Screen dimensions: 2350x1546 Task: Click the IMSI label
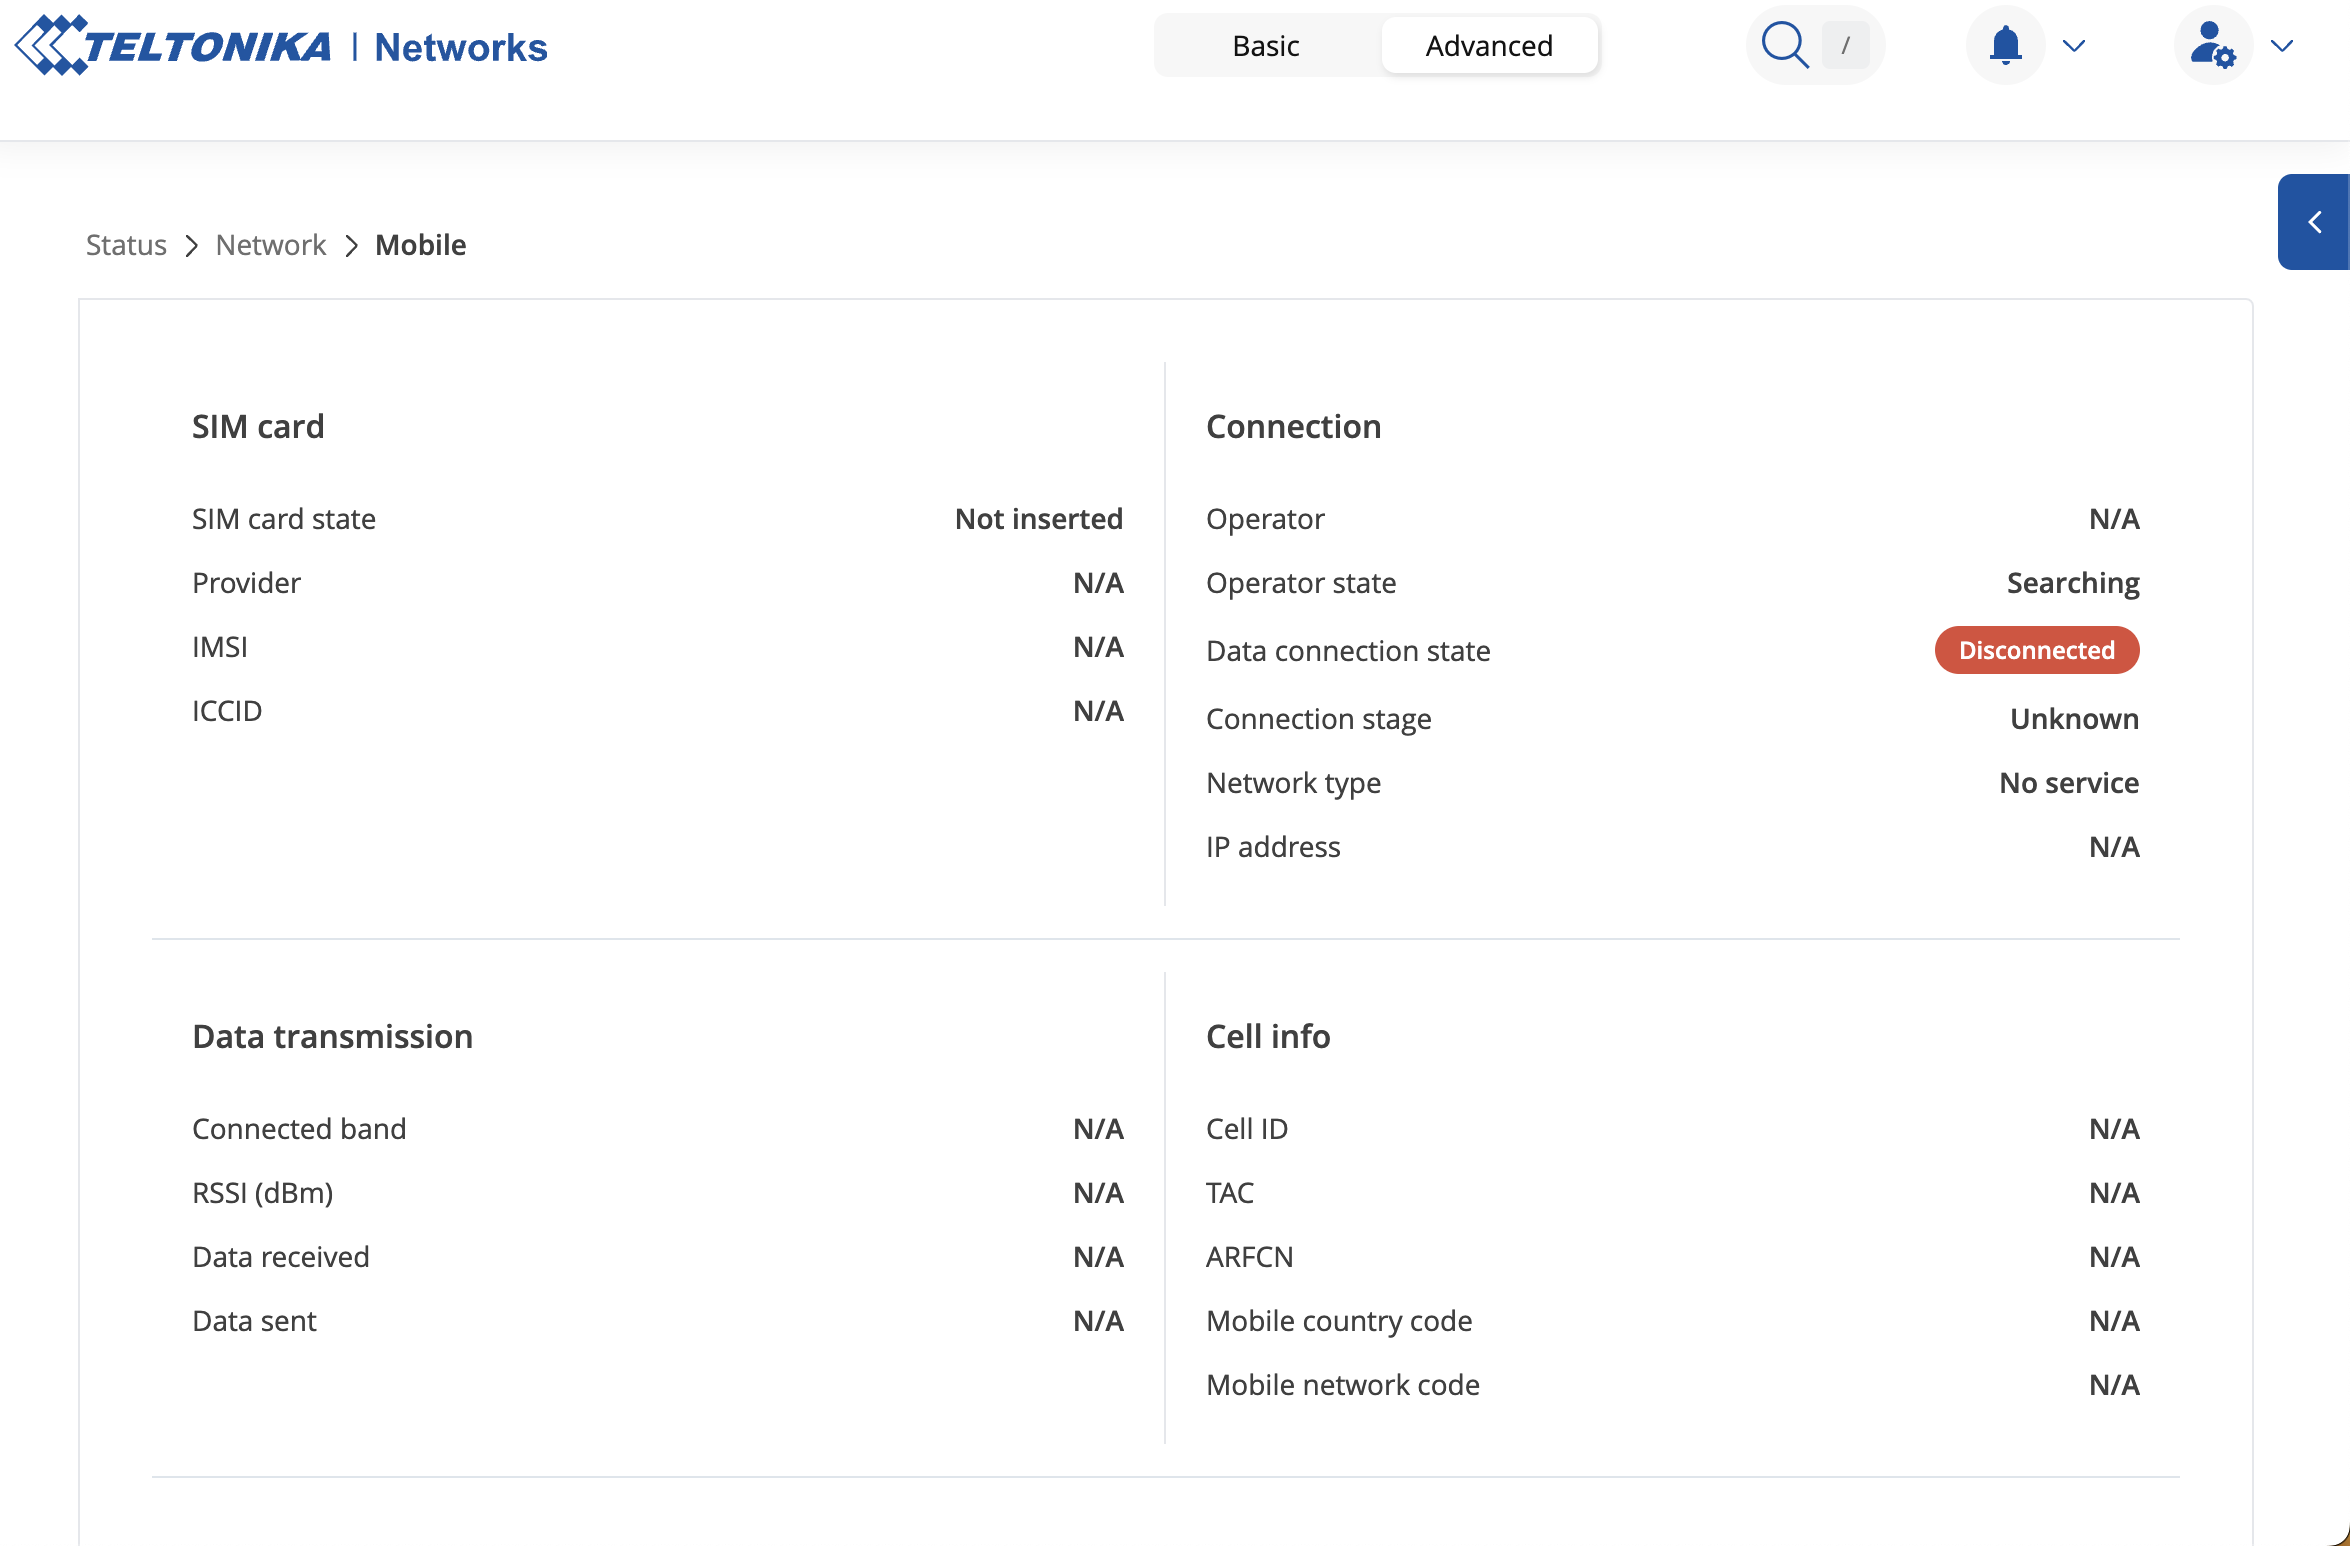220,647
